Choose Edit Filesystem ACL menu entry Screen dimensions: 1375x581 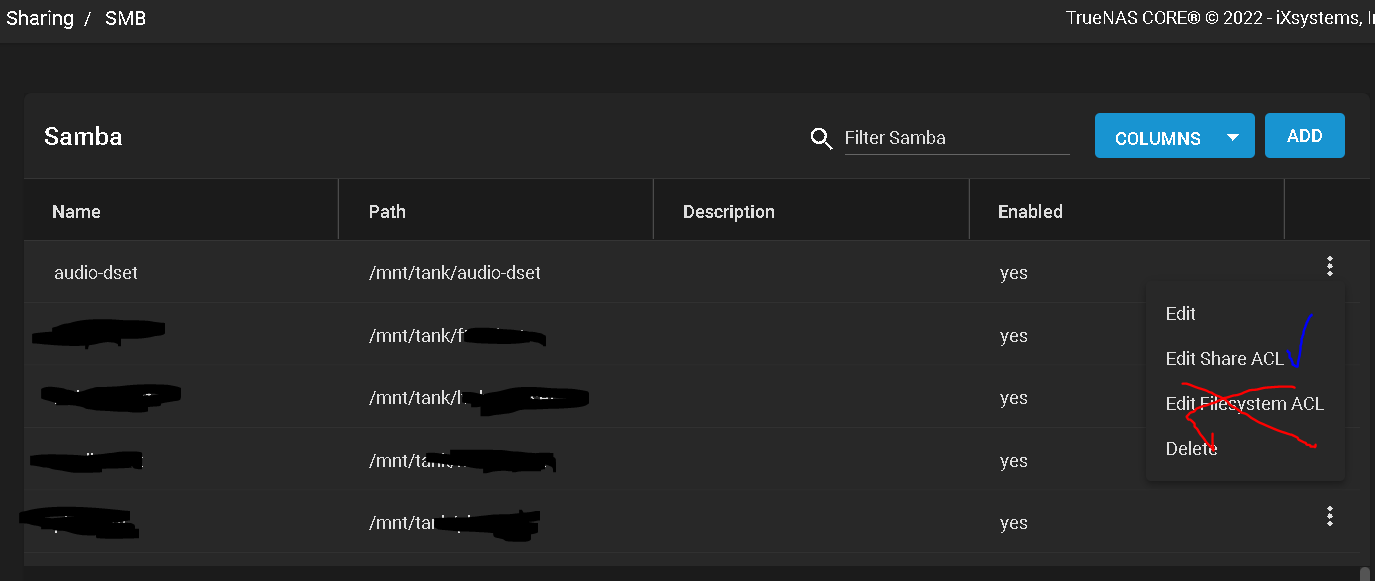pos(1246,404)
